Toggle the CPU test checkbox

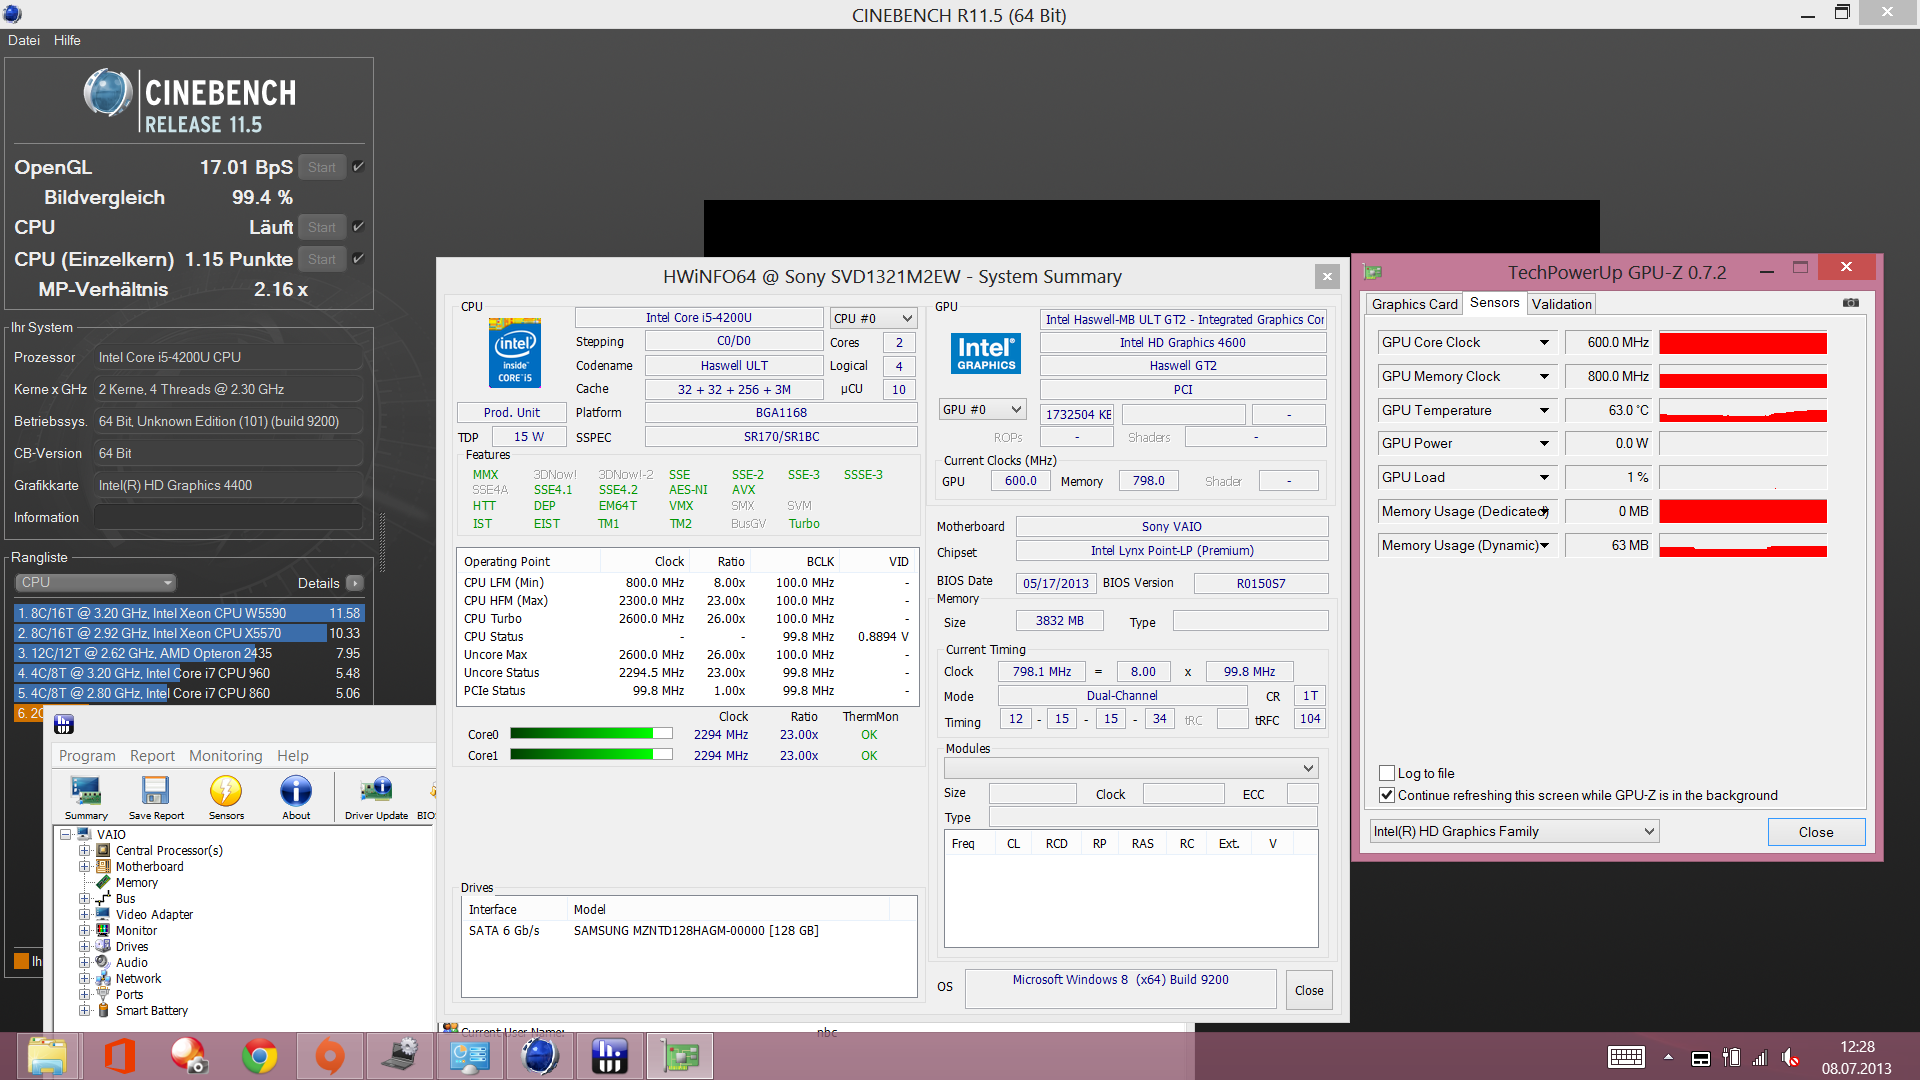[x=358, y=227]
